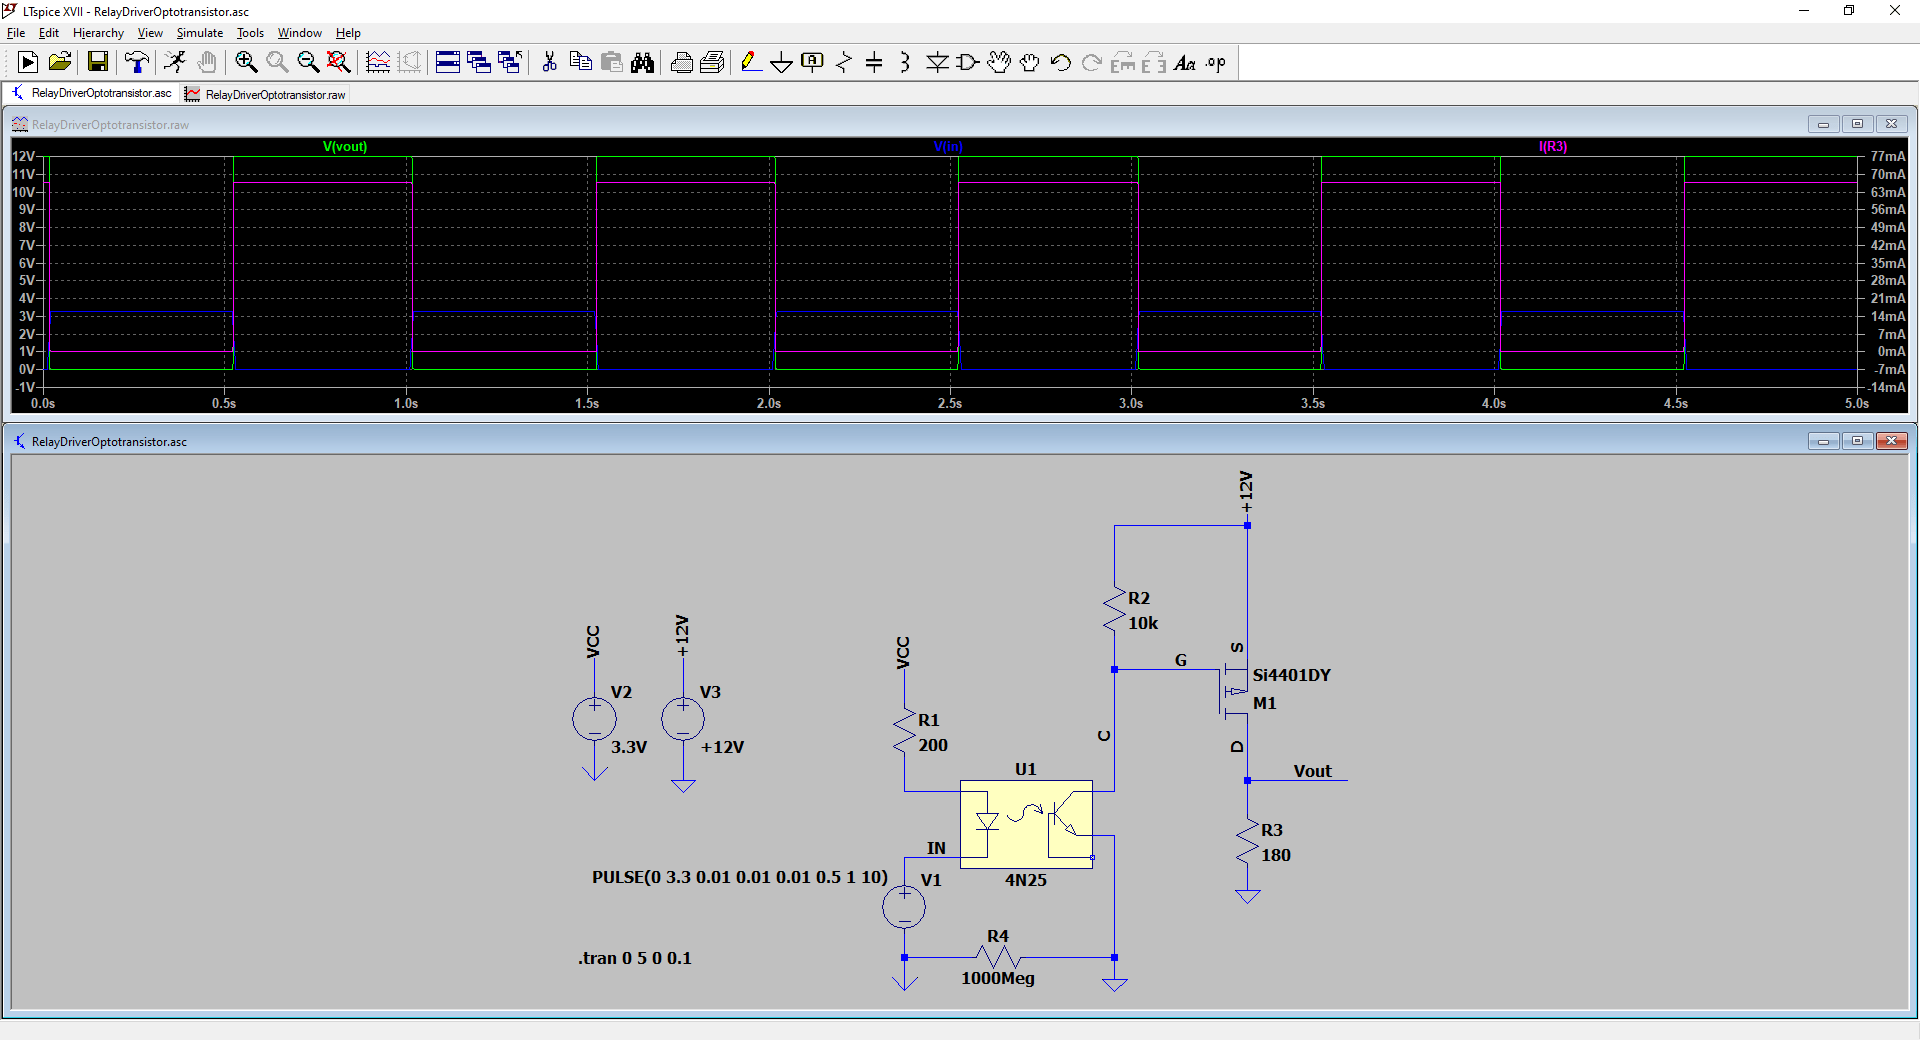Screen dimensions: 1920x1040
Task: Open the control panel hammer icon
Action: pyautogui.click(x=136, y=62)
